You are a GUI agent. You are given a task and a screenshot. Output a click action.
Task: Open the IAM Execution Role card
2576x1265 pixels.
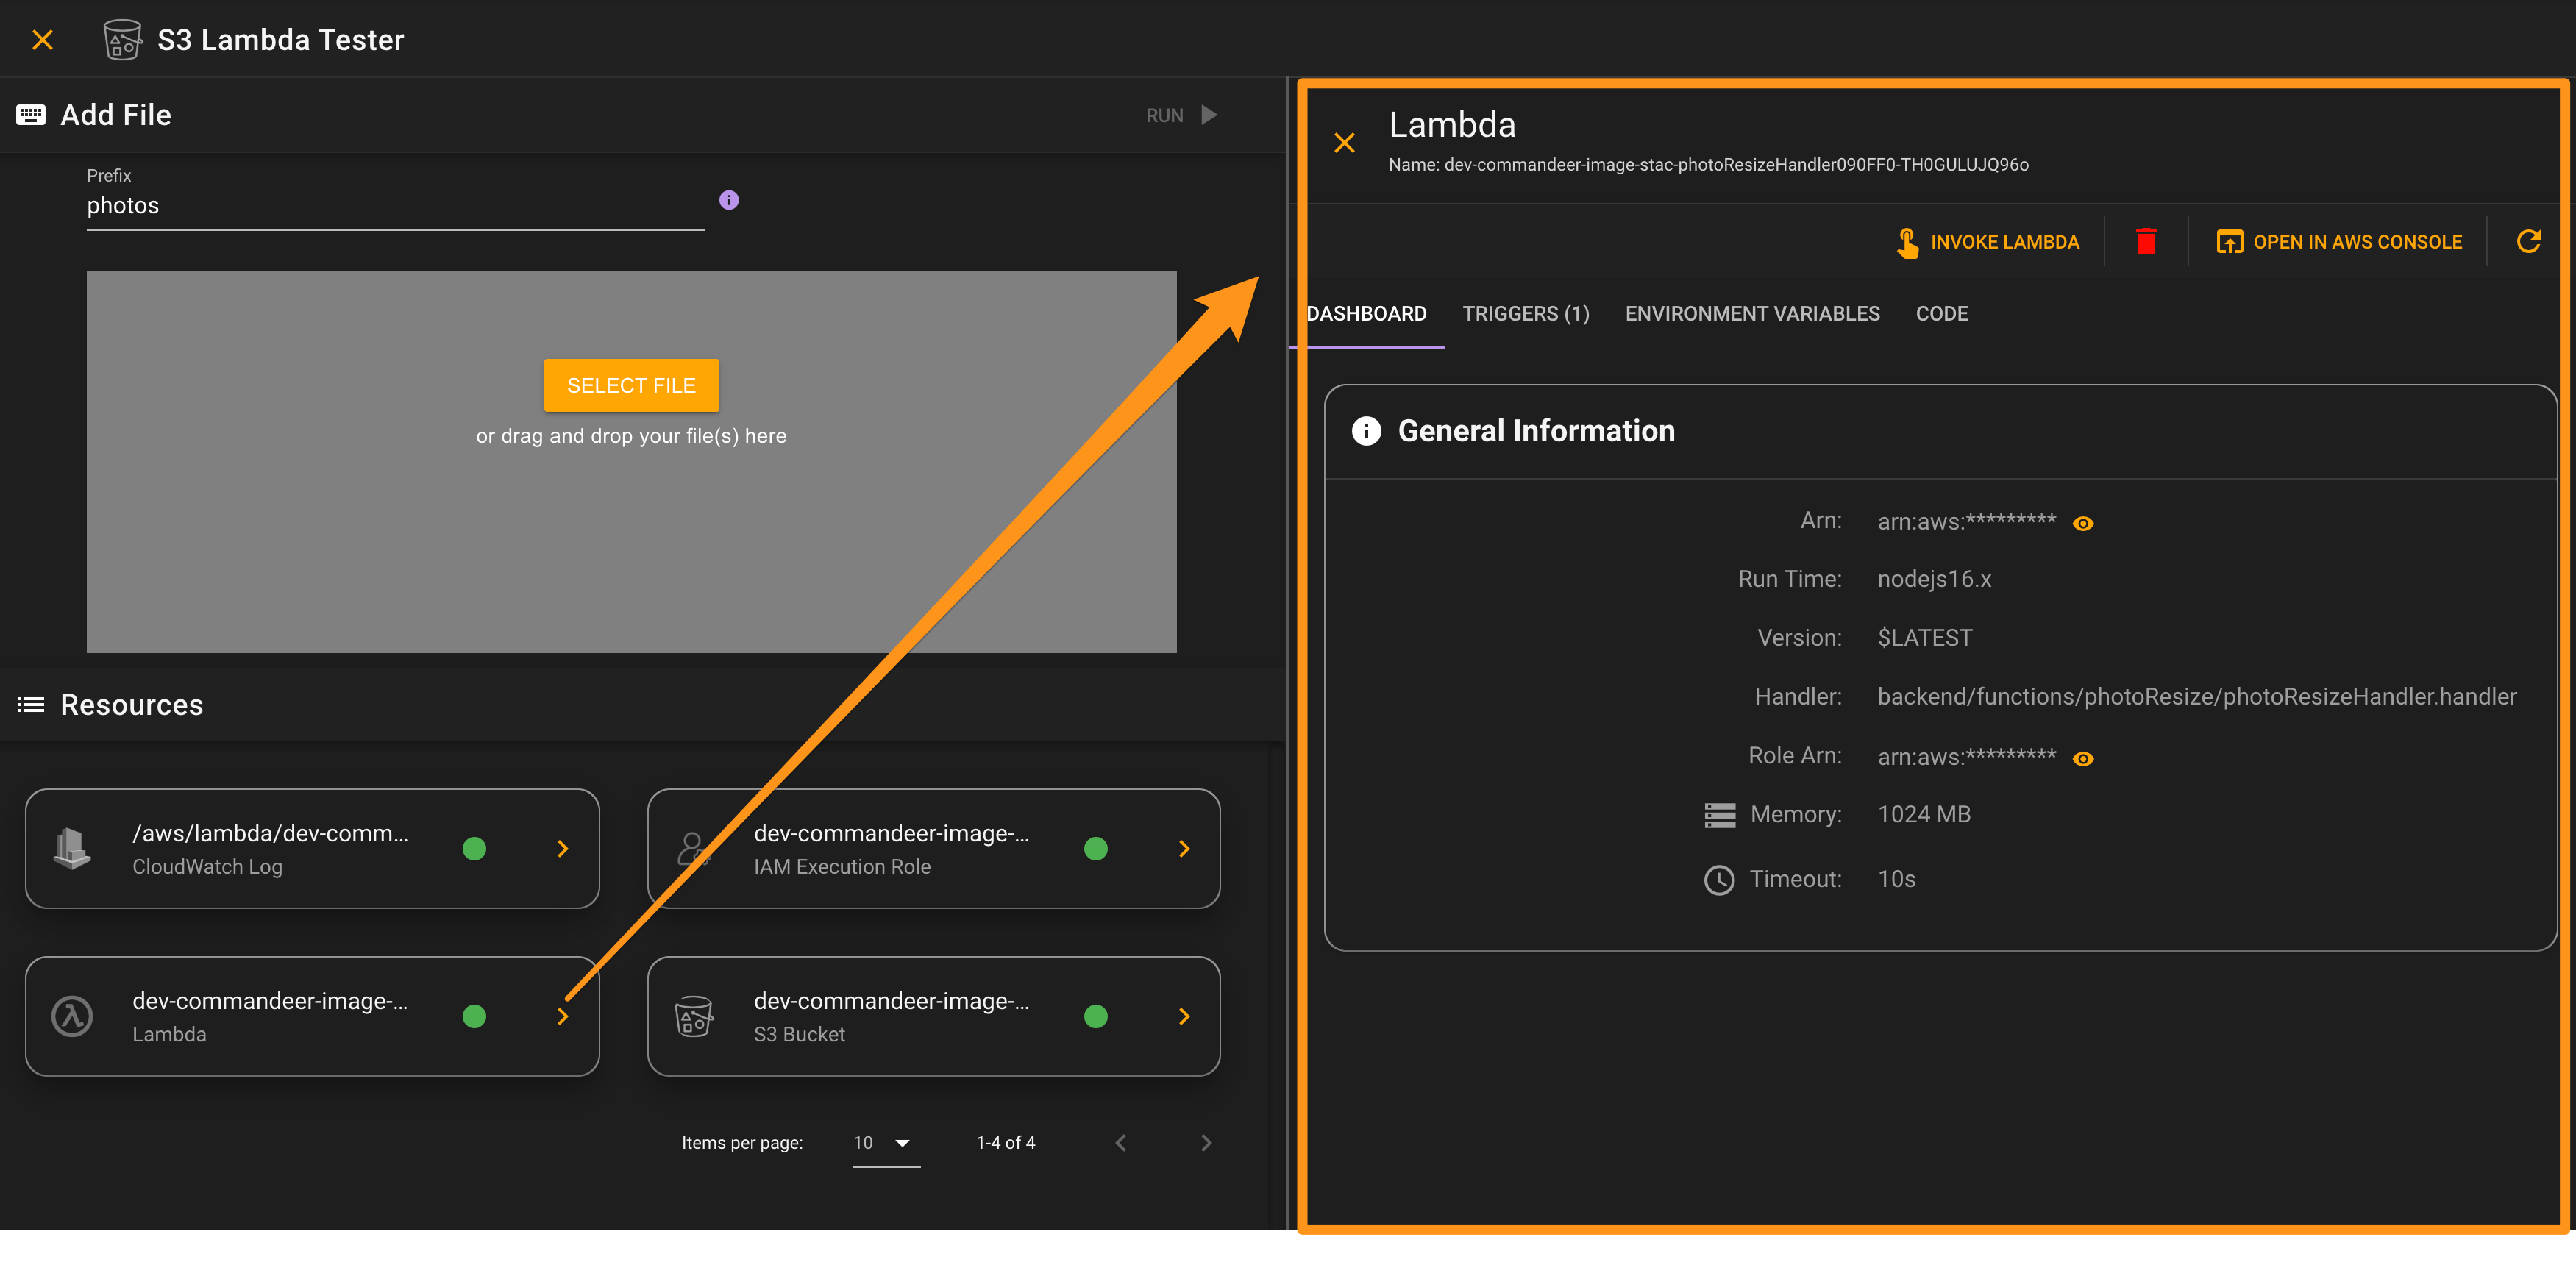[x=934, y=849]
